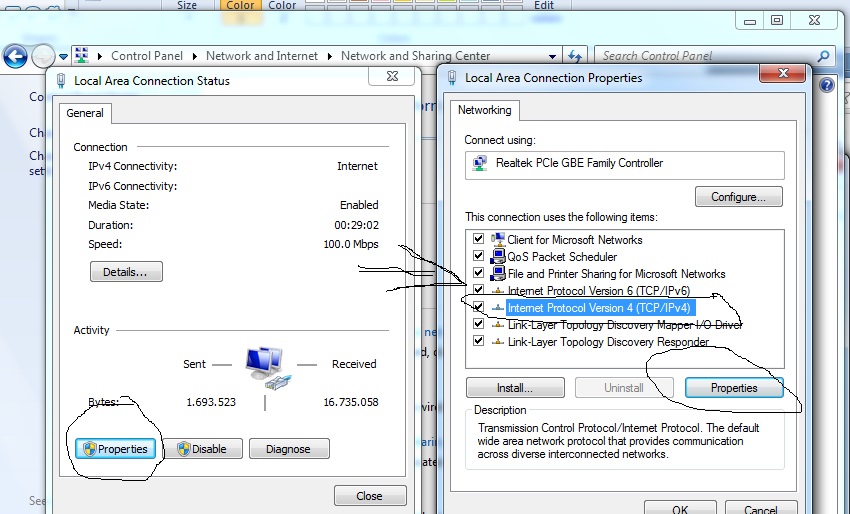Screen dimensions: 850x514
Task: Toggle Link-Layer Topology Discovery Mapper I/O Driver checkbox
Action: click(x=478, y=324)
